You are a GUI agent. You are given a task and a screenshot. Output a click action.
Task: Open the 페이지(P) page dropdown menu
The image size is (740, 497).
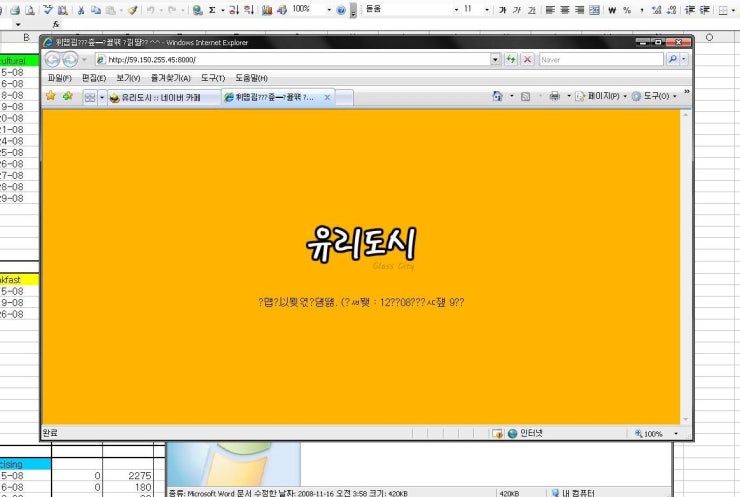coord(601,97)
